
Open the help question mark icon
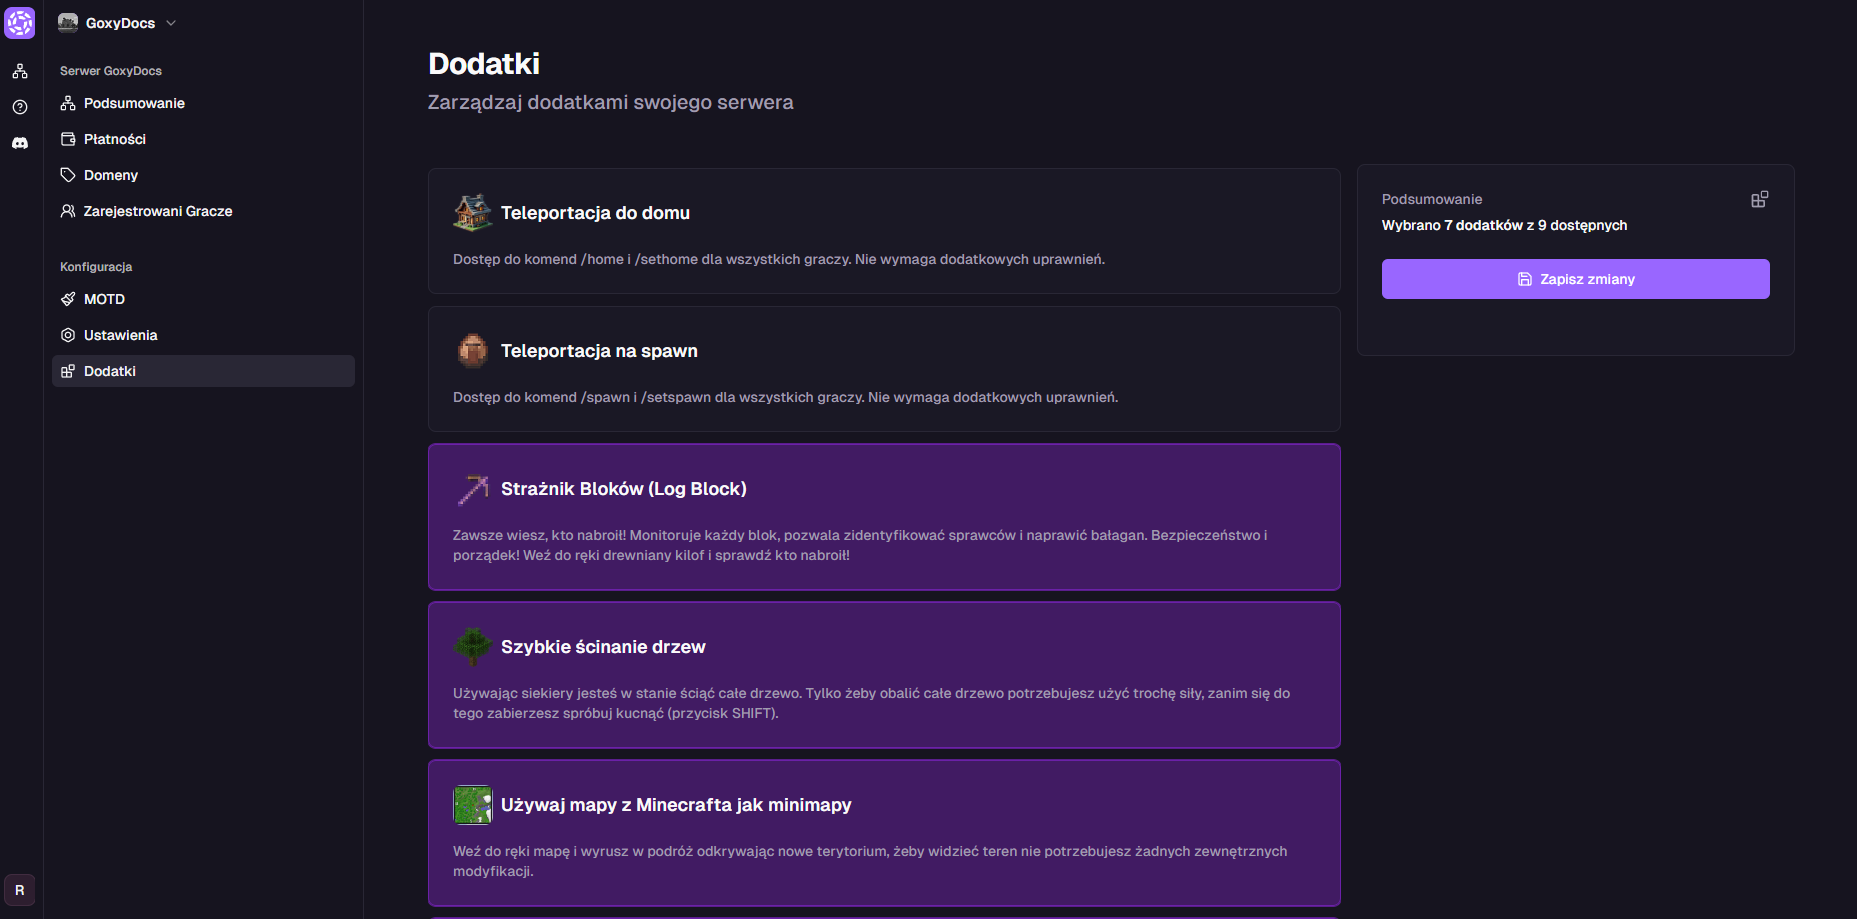pos(20,107)
